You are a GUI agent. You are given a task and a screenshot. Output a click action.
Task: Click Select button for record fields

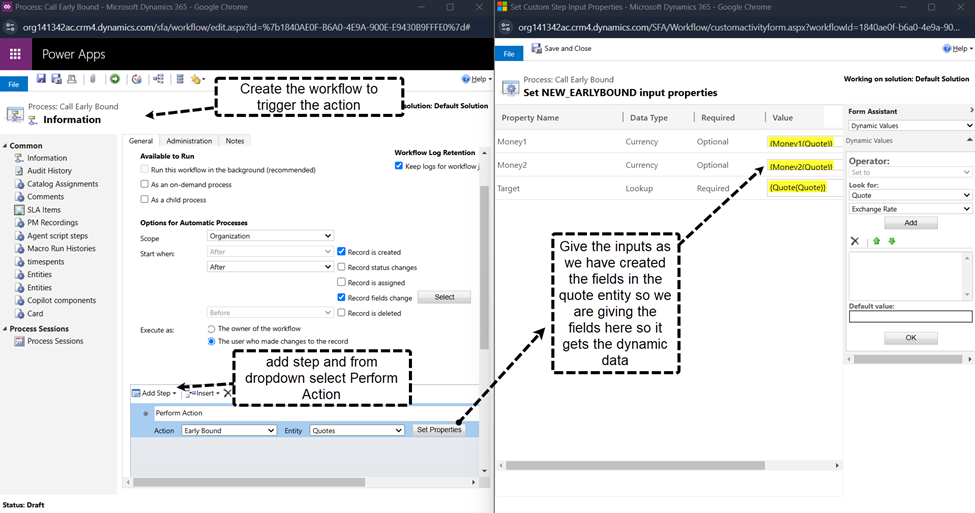444,297
